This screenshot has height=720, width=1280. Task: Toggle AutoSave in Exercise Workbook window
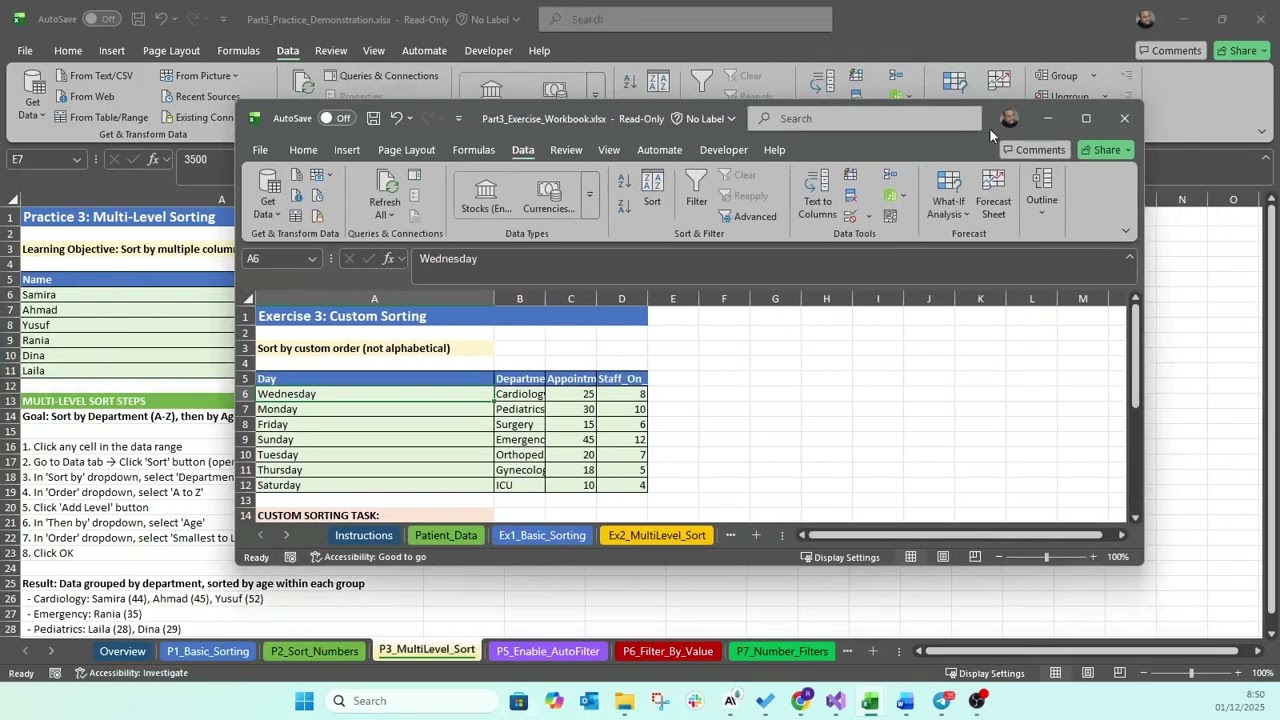(336, 118)
